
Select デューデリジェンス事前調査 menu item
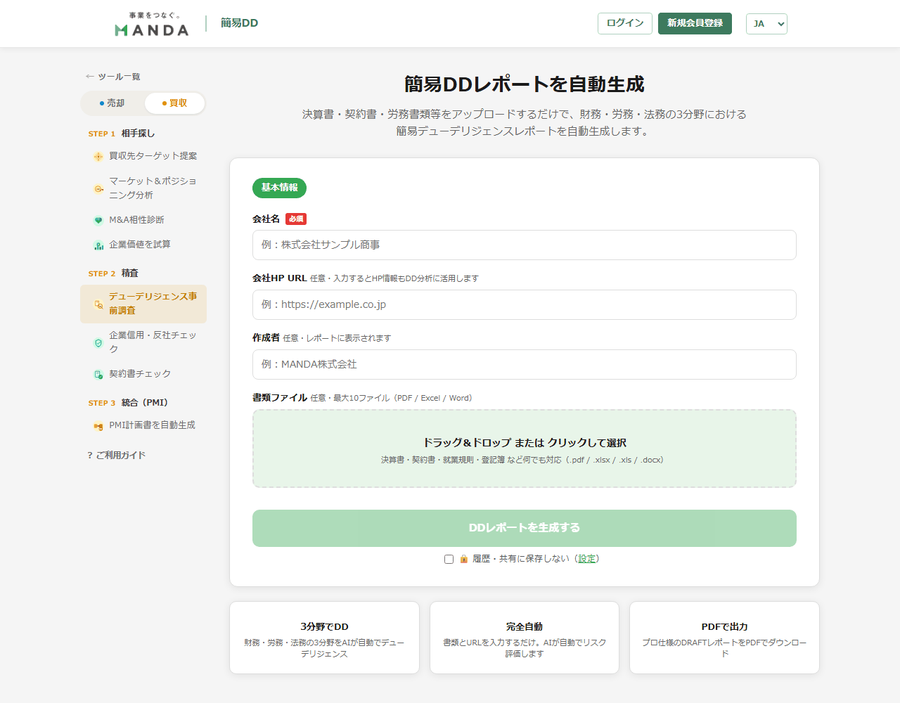[143, 304]
